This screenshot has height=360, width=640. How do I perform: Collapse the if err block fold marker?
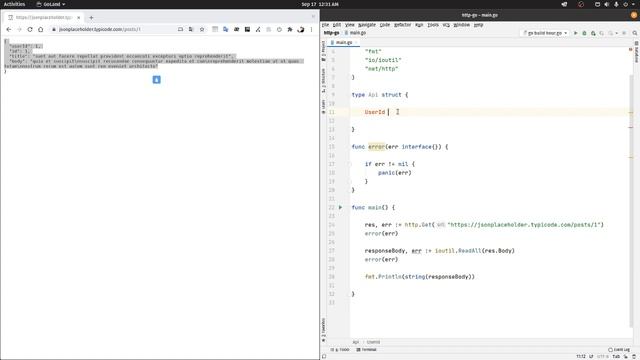click(x=350, y=164)
